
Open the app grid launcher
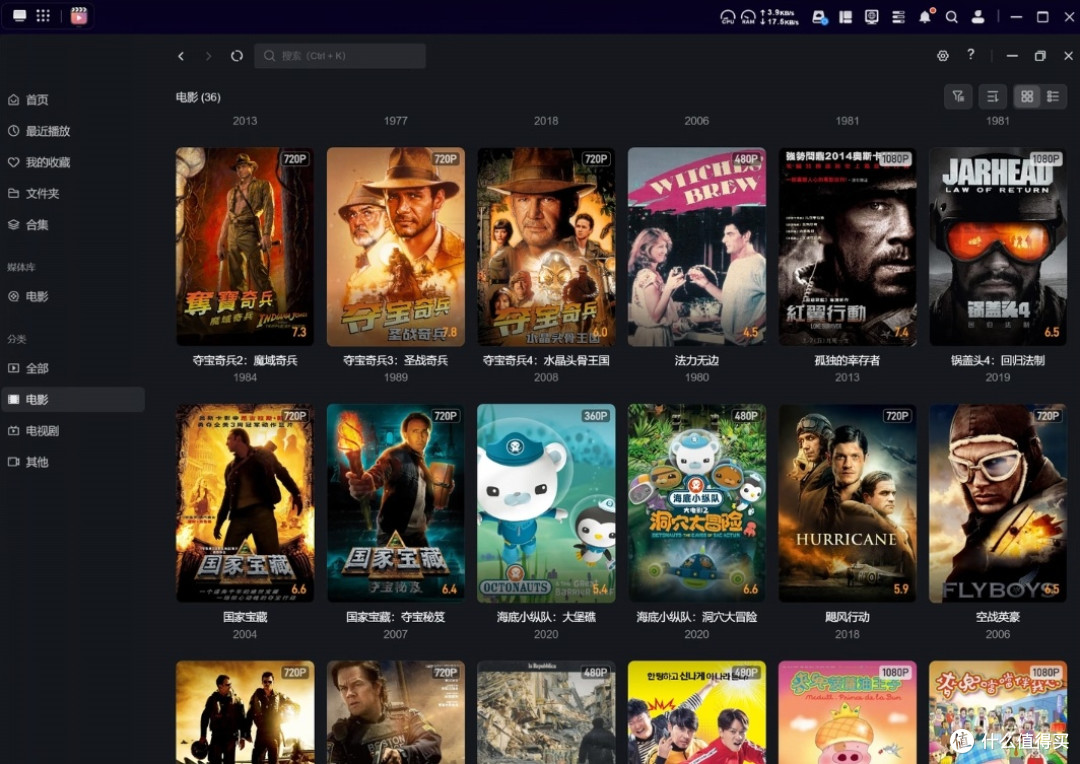[x=43, y=15]
